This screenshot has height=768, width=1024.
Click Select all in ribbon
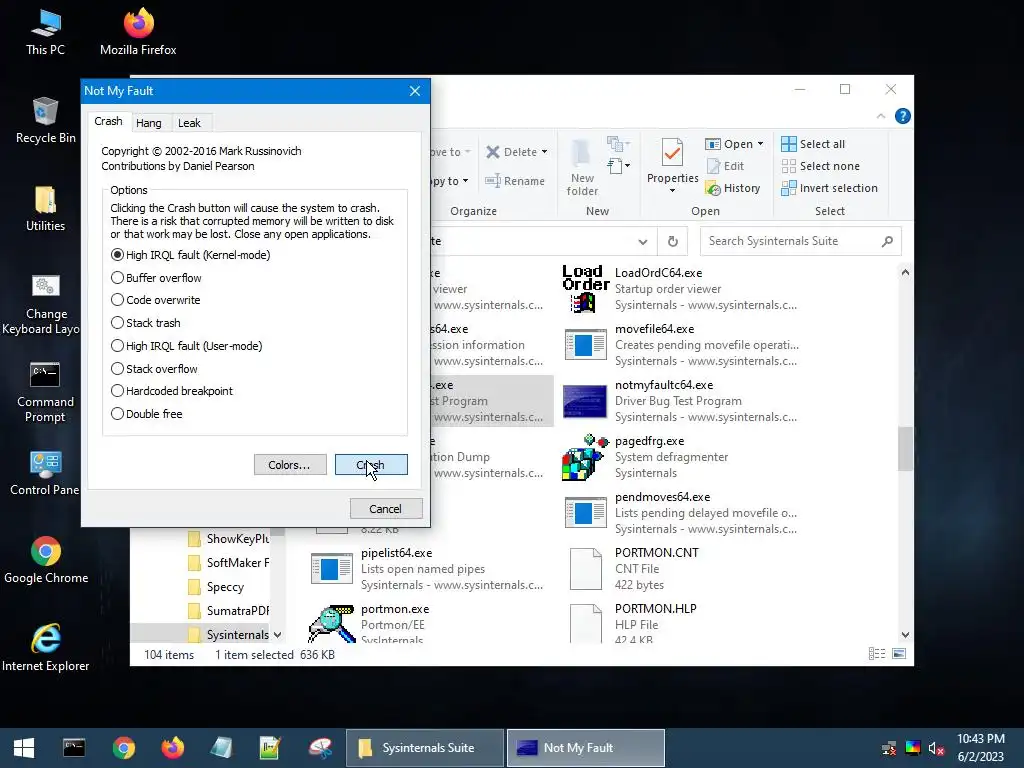tap(813, 144)
